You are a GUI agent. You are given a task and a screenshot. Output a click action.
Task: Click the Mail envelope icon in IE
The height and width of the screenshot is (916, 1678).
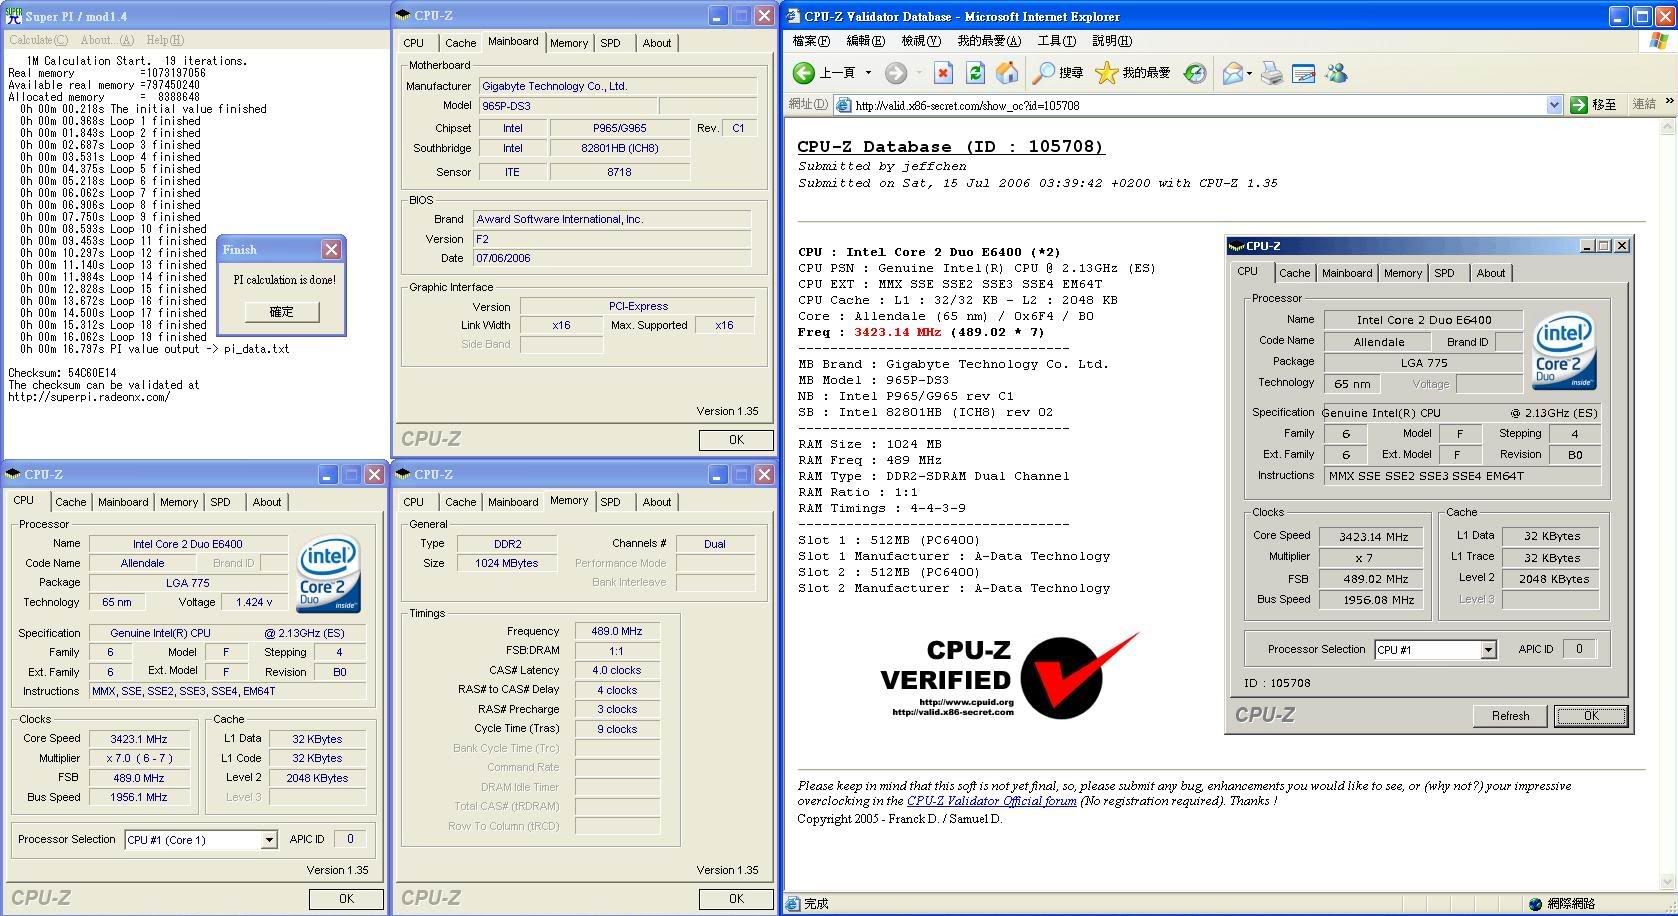pyautogui.click(x=1232, y=73)
